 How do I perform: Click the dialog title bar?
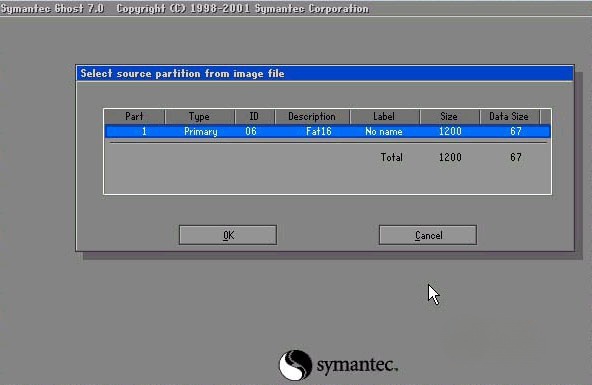[x=325, y=73]
